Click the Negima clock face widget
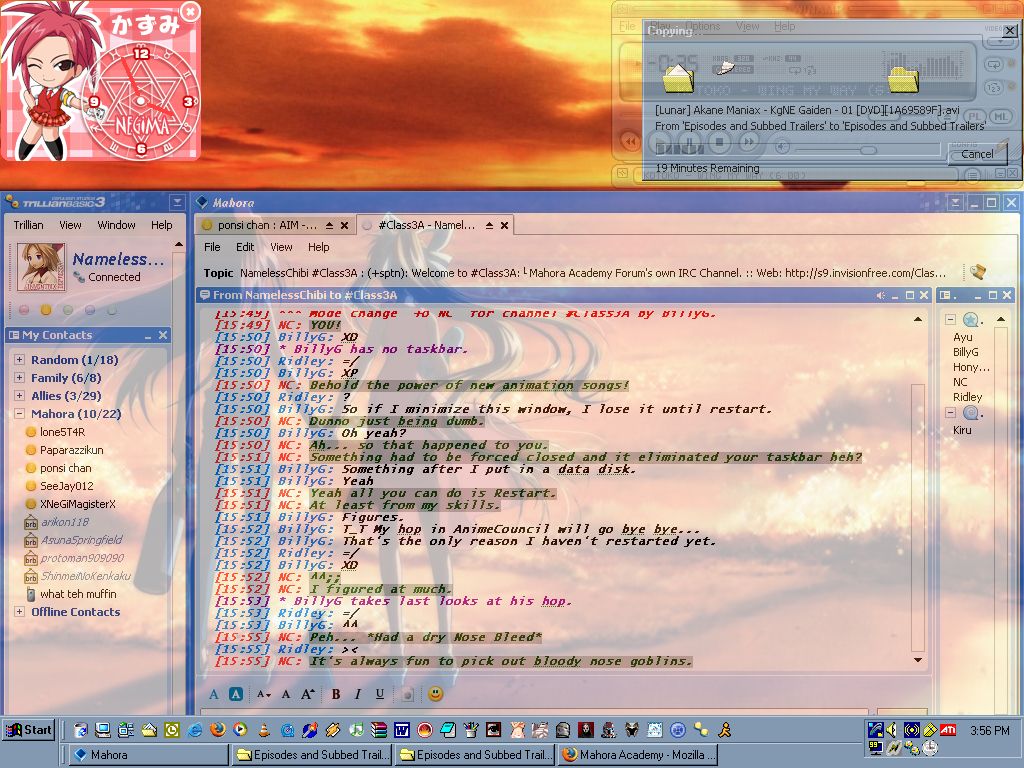Screen dimensions: 1024x768 click(141, 102)
